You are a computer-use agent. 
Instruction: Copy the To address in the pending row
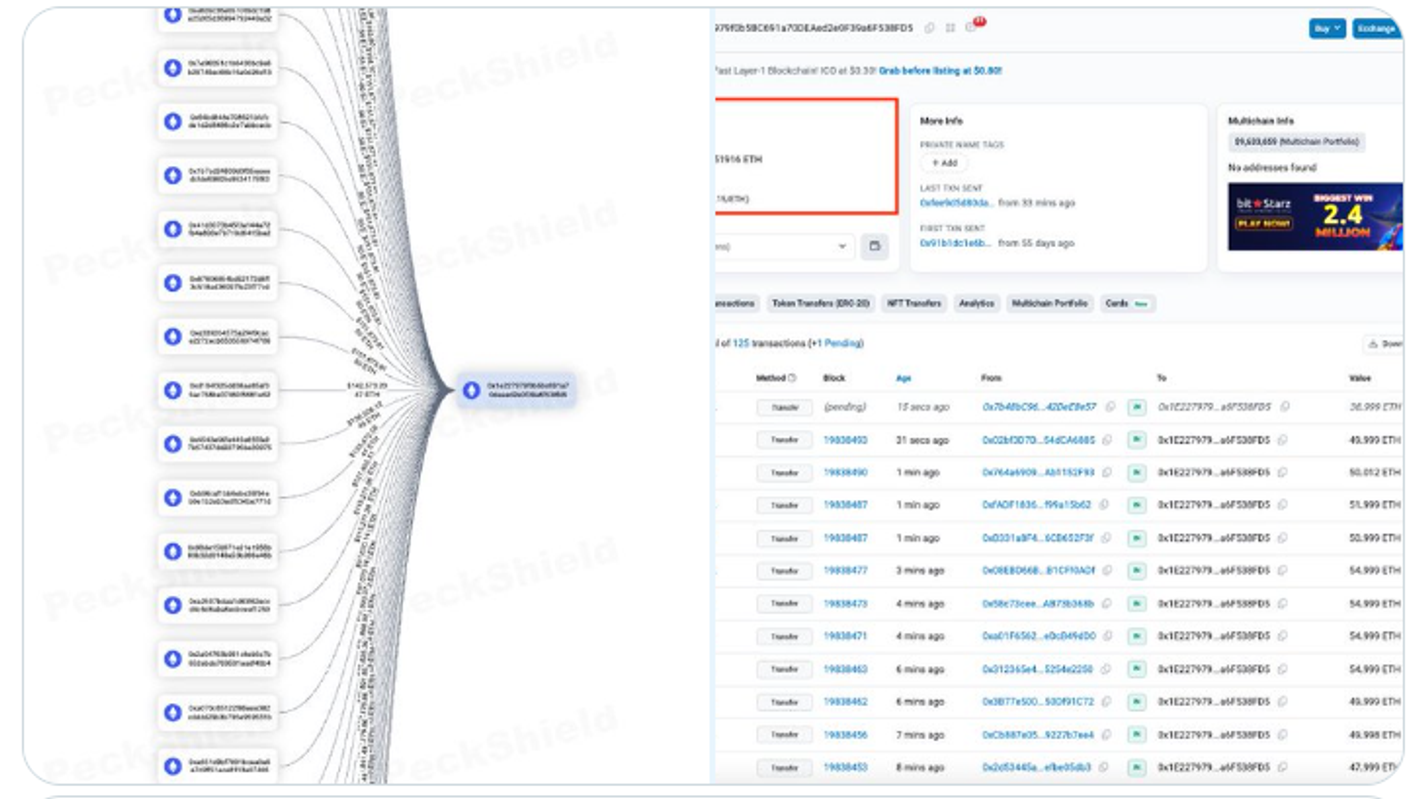pos(1283,407)
